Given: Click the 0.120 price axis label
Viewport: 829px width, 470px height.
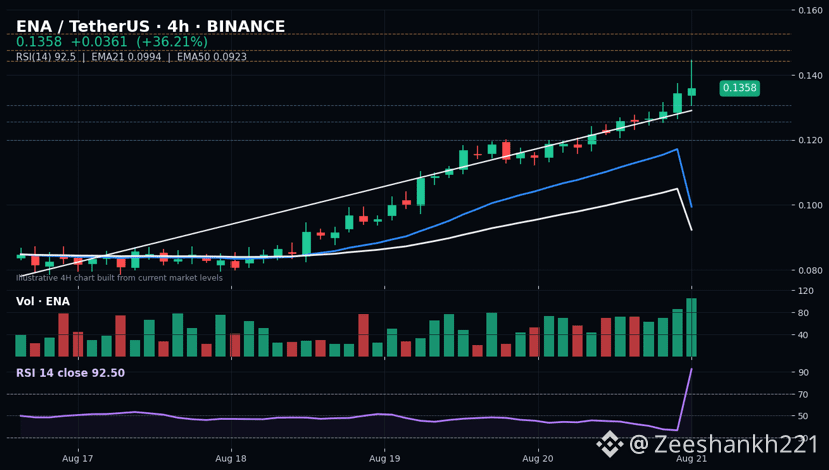Looking at the screenshot, I should (x=810, y=140).
